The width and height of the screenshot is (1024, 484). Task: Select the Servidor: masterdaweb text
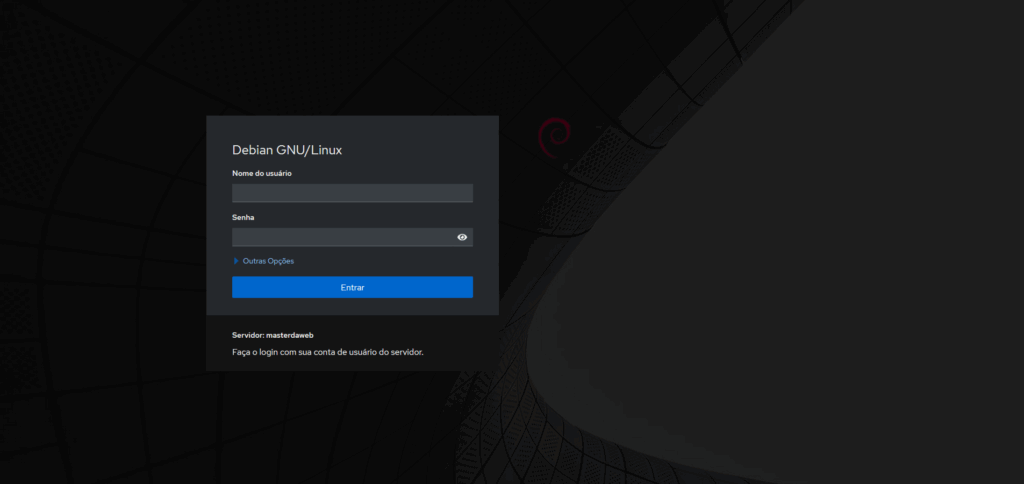[273, 335]
